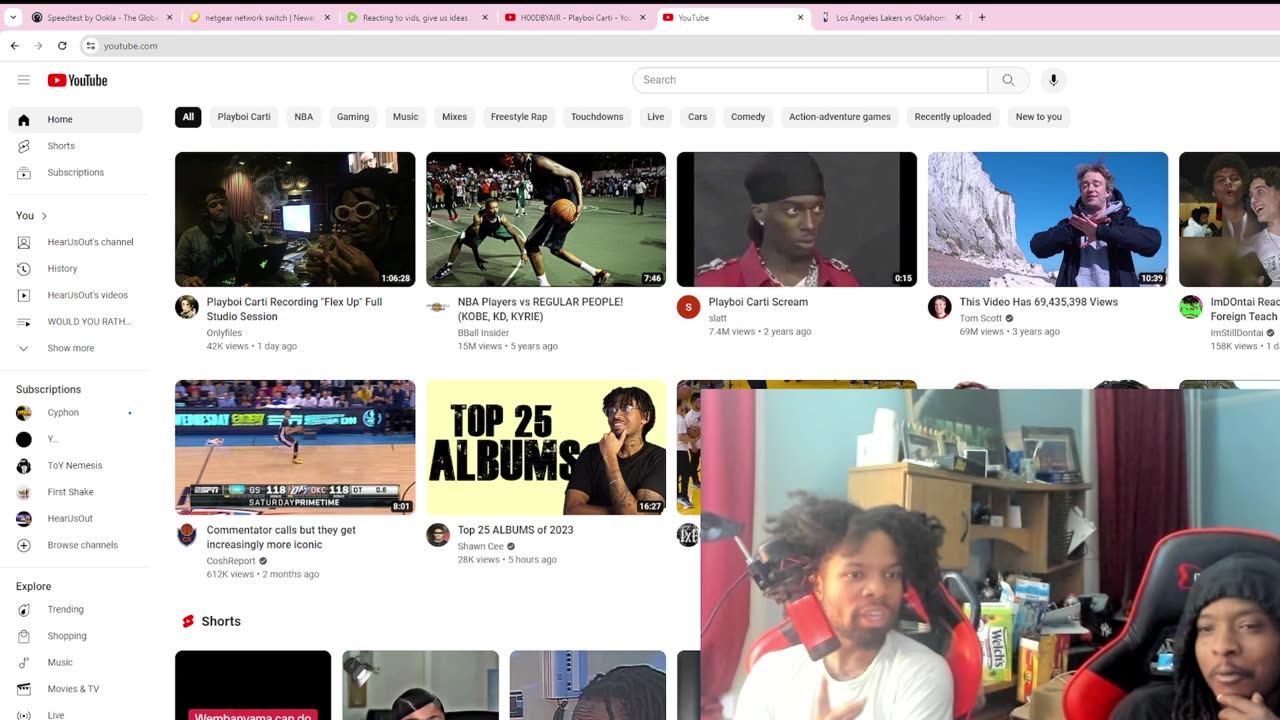Click the search input field
Image resolution: width=1280 pixels, height=720 pixels.
click(810, 80)
